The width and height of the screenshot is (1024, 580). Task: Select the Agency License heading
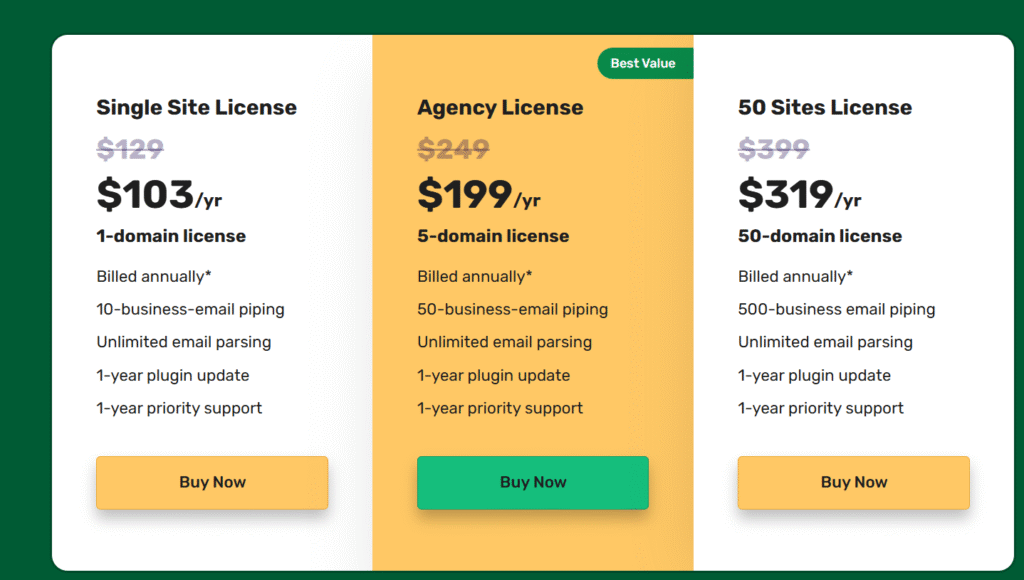coord(500,108)
